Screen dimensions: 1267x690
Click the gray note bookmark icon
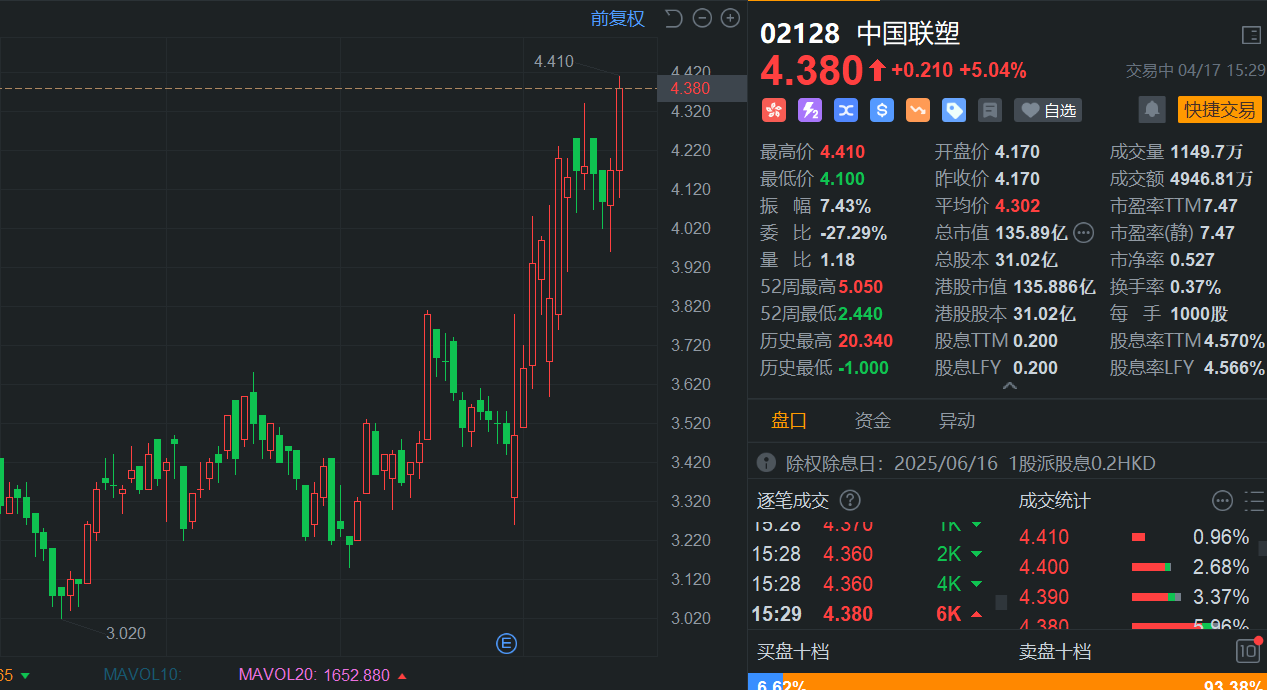coord(990,110)
